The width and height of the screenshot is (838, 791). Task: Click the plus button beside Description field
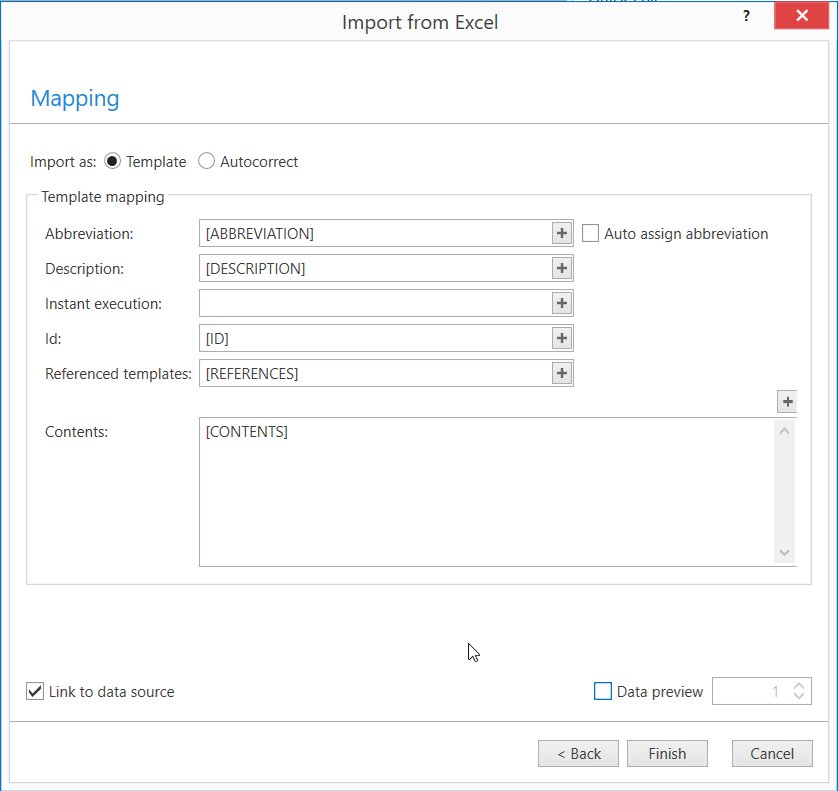[562, 268]
